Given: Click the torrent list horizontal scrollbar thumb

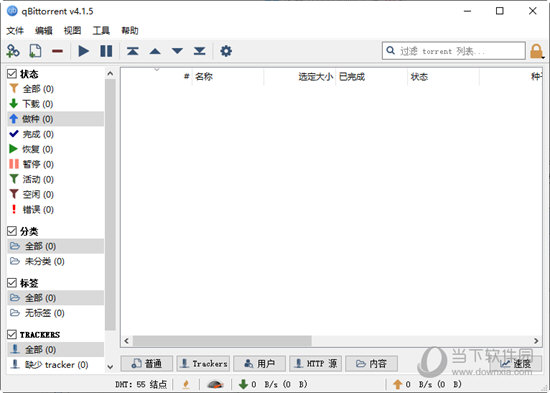Looking at the screenshot, I should coord(222,341).
